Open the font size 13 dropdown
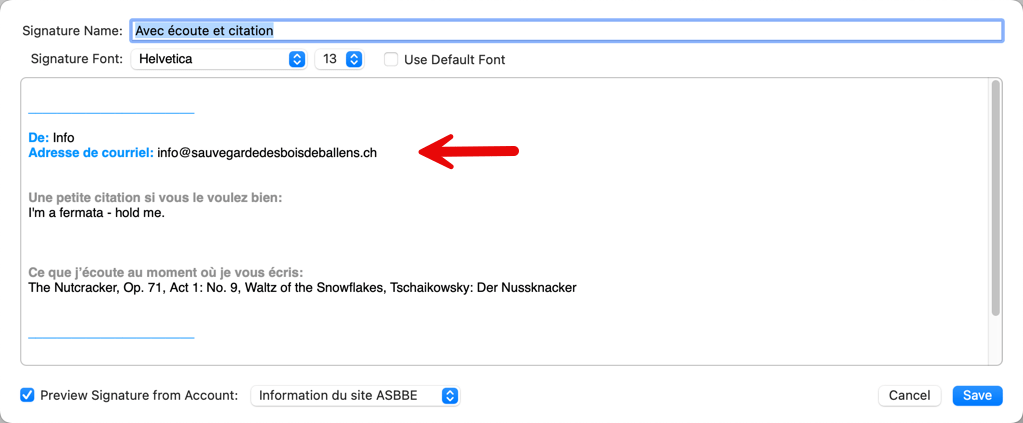Viewport: 1023px width, 423px height. point(339,59)
